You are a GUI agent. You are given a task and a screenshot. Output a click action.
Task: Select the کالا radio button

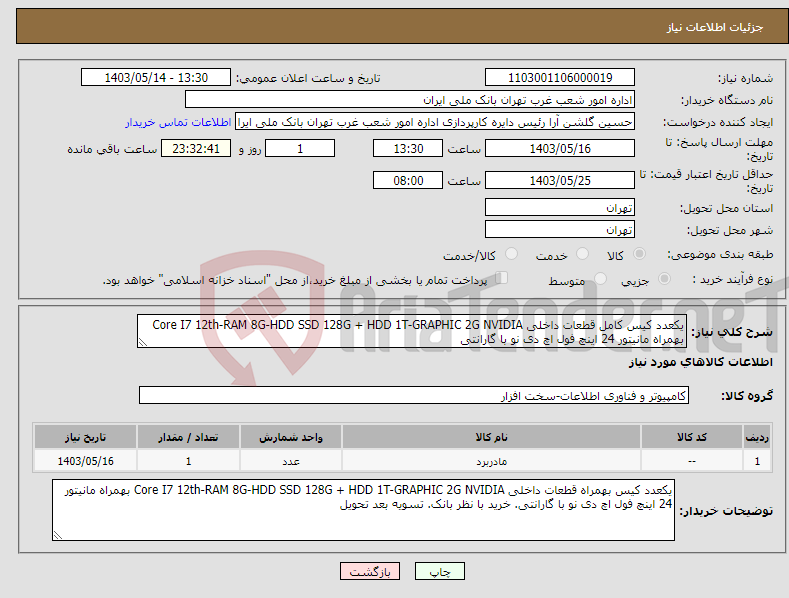click(x=640, y=254)
